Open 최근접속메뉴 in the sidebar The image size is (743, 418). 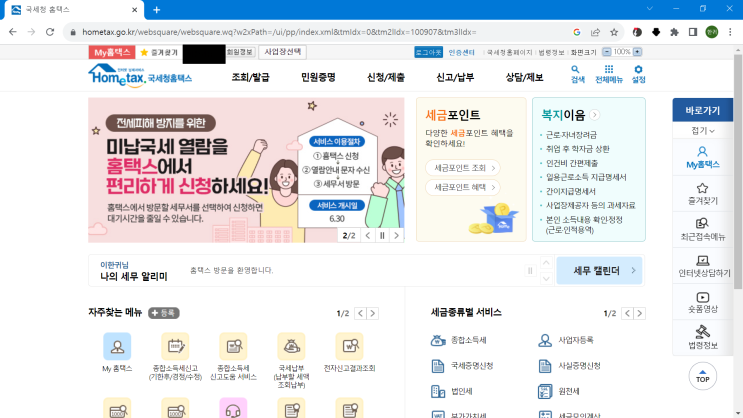point(703,230)
